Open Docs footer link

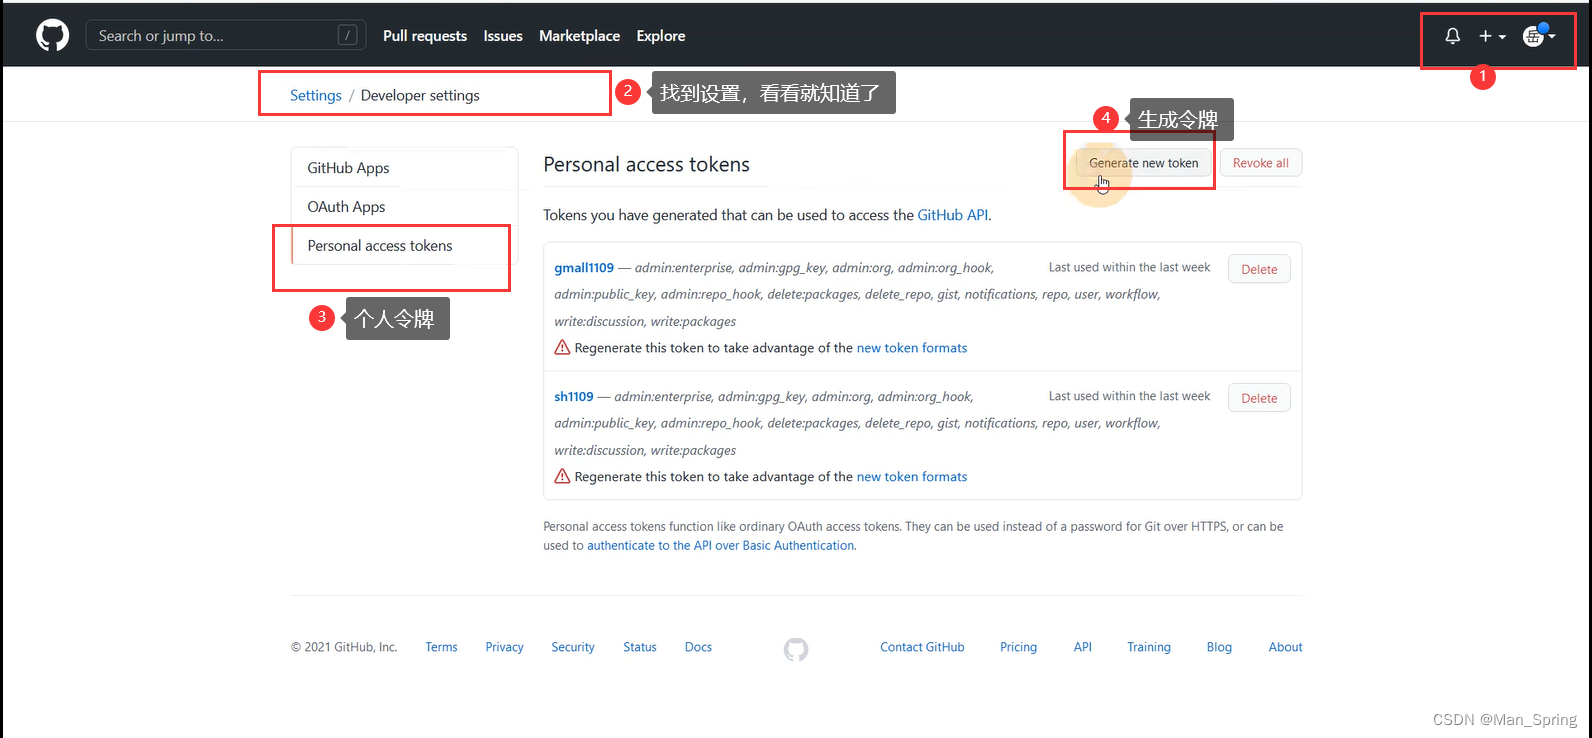(698, 647)
